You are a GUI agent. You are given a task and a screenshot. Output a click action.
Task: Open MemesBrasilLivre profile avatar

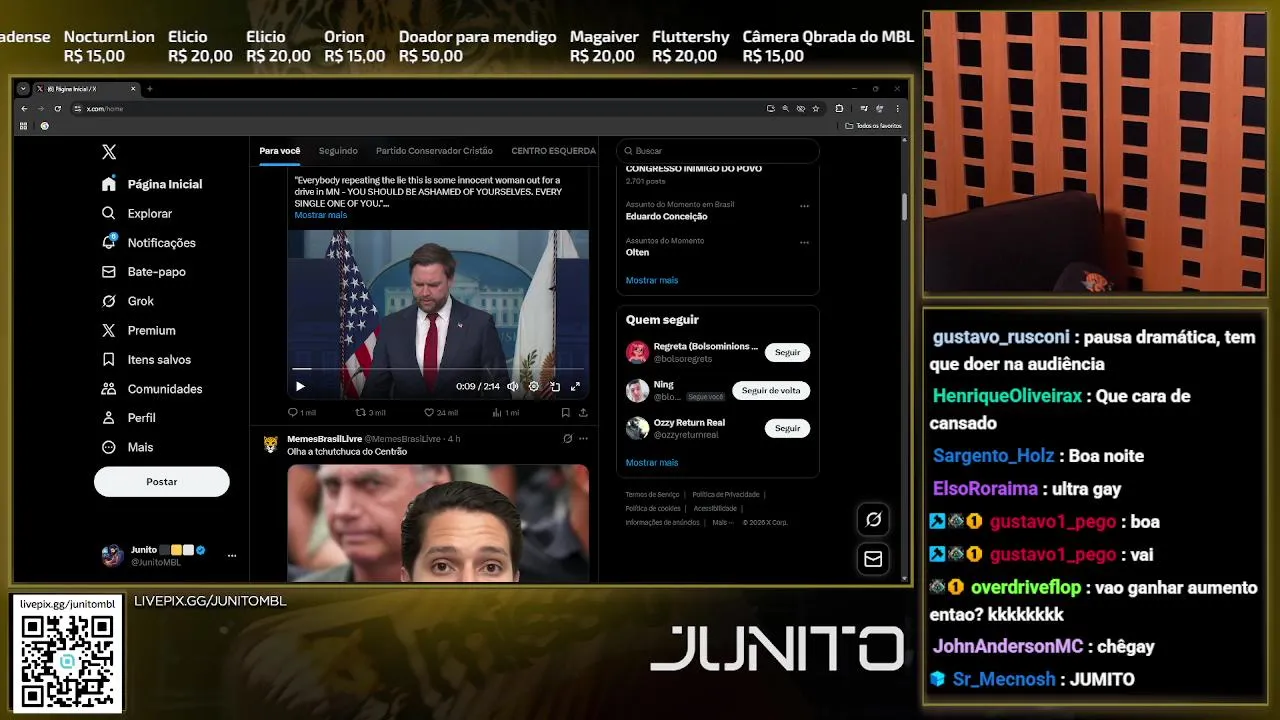click(x=270, y=444)
